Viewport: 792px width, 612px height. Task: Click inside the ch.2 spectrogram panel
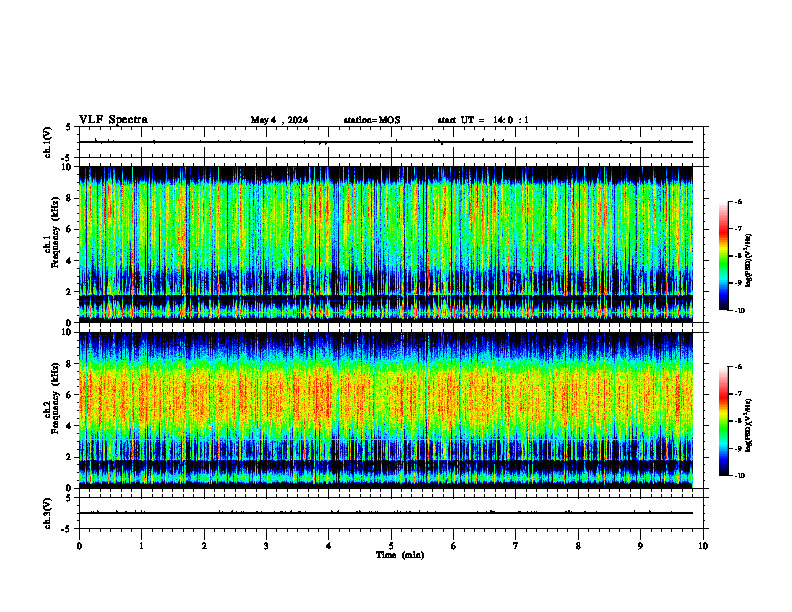coord(386,410)
